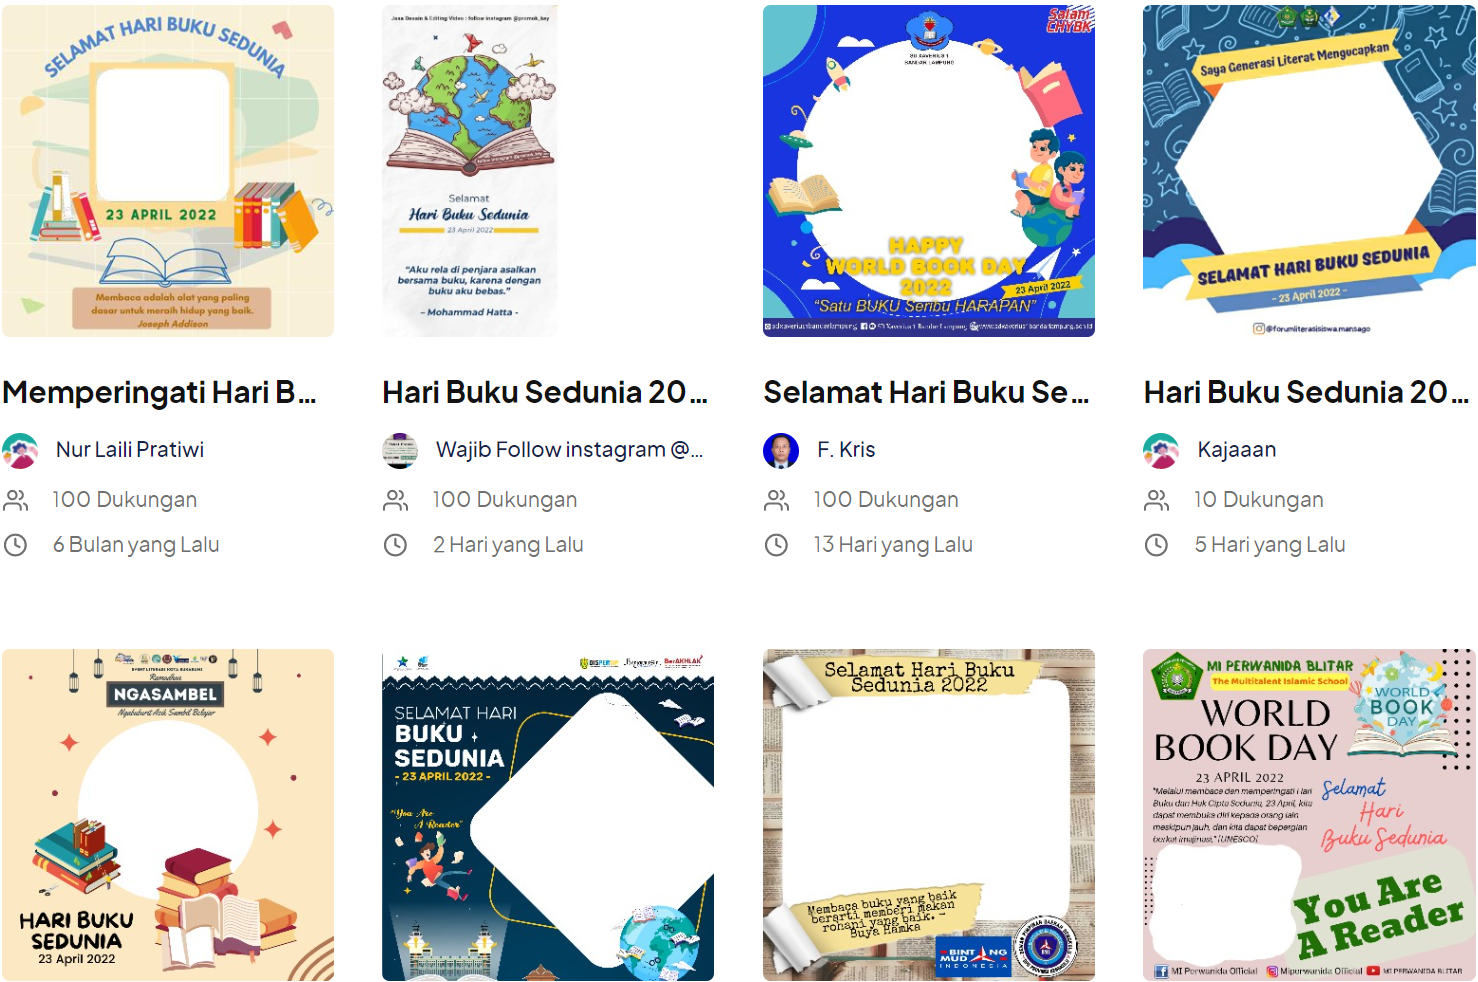1478x982 pixels.
Task: Open the Memperingati Hari B... title link
Action: click(159, 392)
